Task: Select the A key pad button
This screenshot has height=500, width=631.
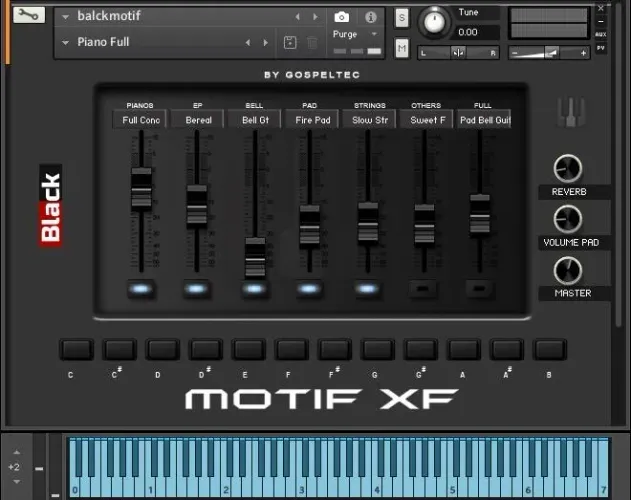Action: coord(464,349)
